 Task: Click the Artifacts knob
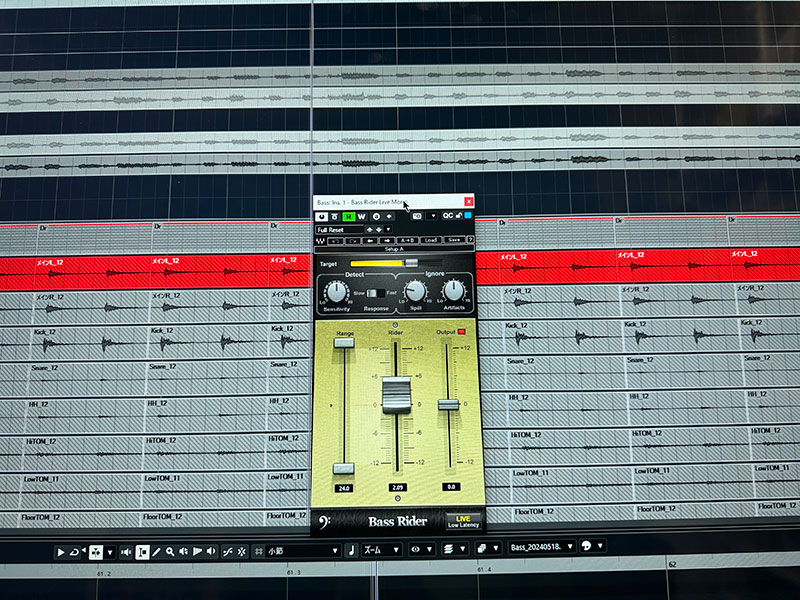point(454,291)
